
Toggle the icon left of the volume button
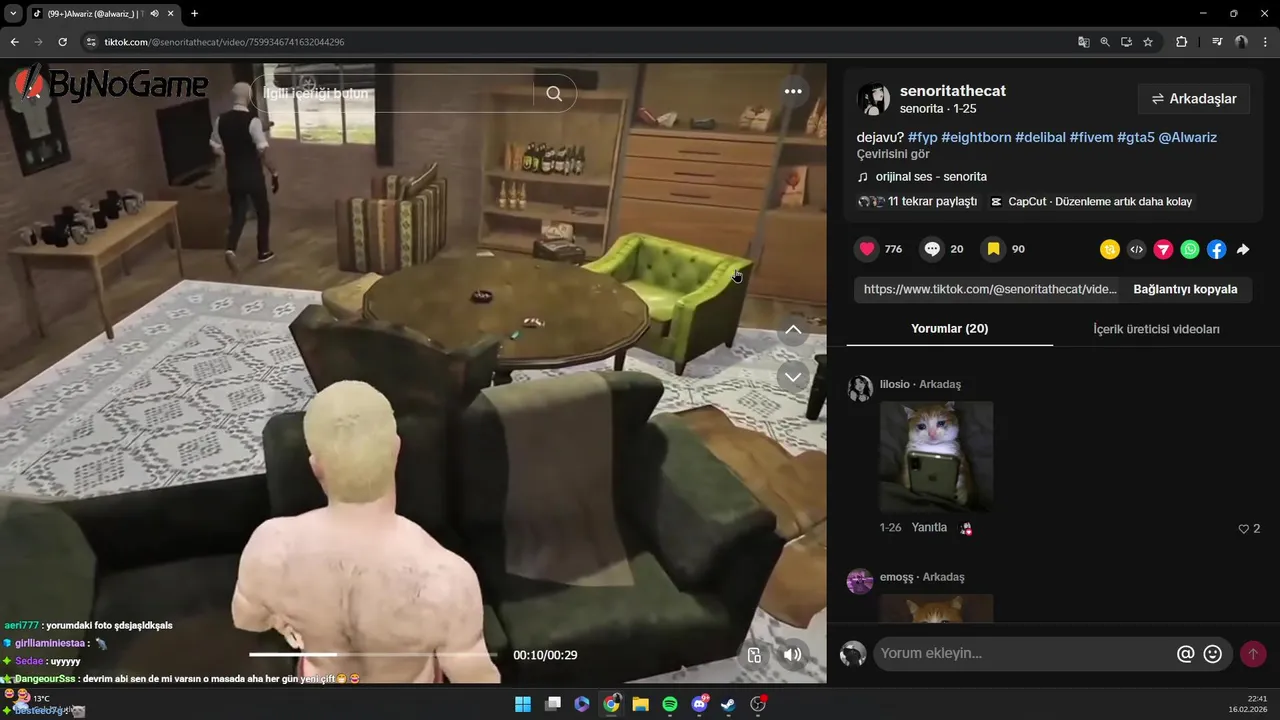[x=754, y=655]
